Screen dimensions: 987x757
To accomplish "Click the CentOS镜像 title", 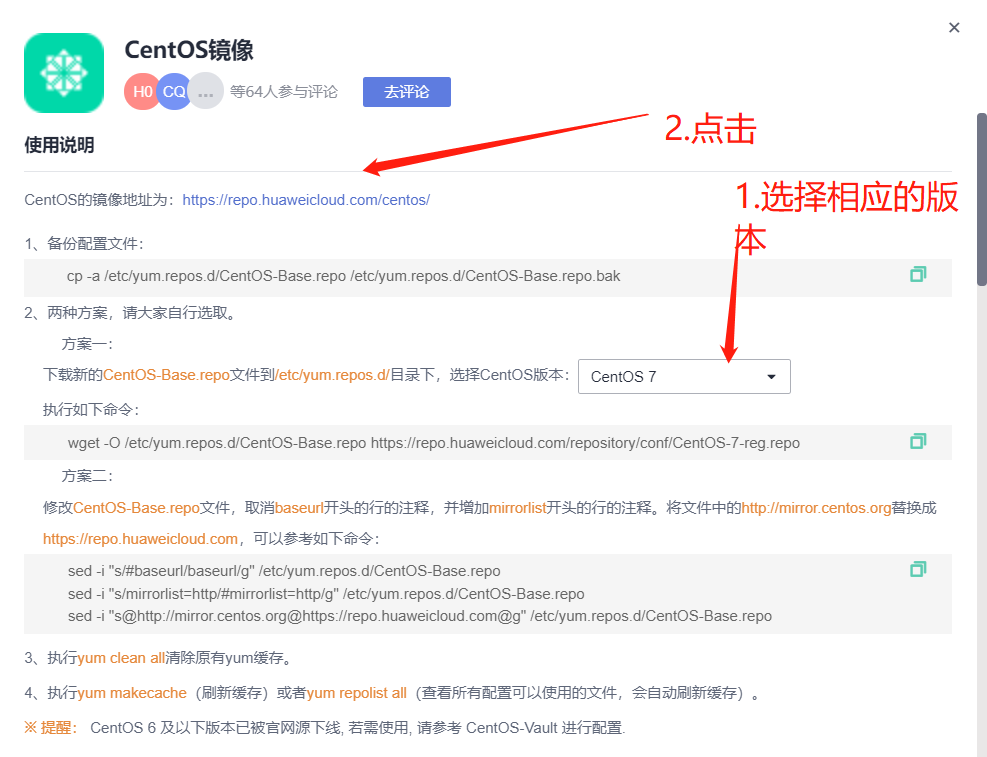I will (189, 50).
